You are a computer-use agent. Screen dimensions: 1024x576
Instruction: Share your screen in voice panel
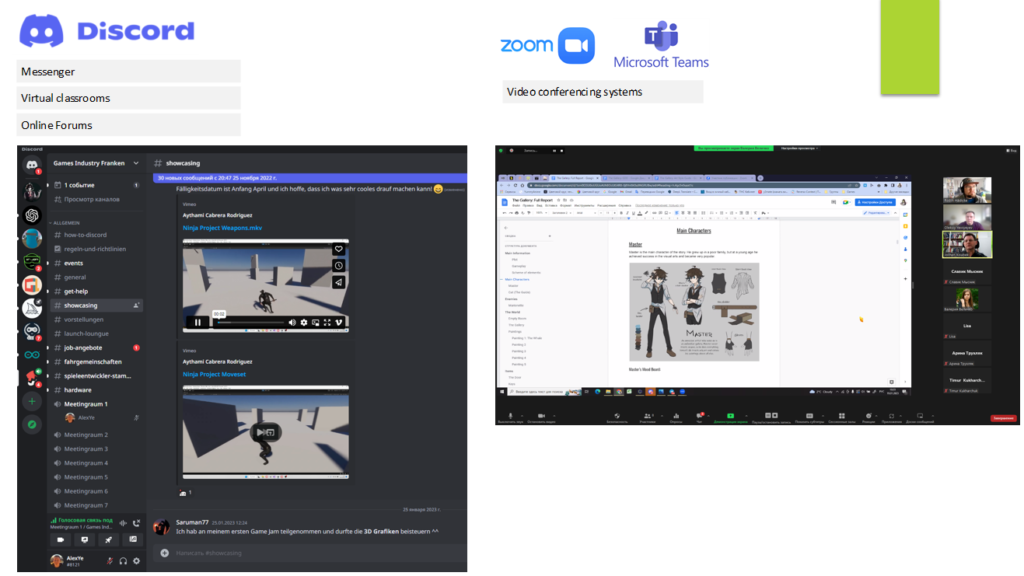pos(84,539)
